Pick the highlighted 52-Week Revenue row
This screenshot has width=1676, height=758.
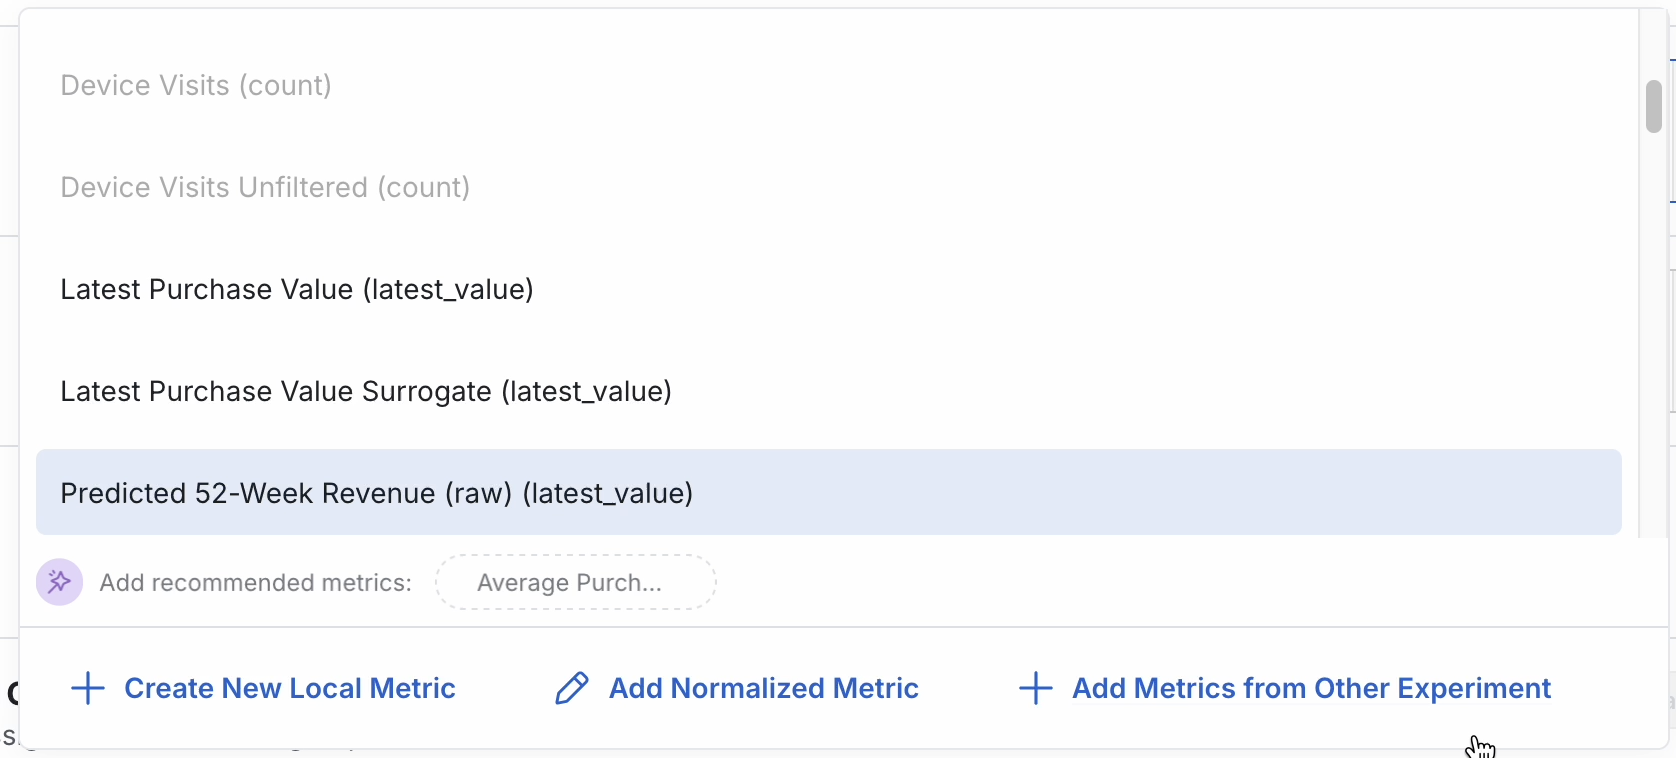pos(828,492)
